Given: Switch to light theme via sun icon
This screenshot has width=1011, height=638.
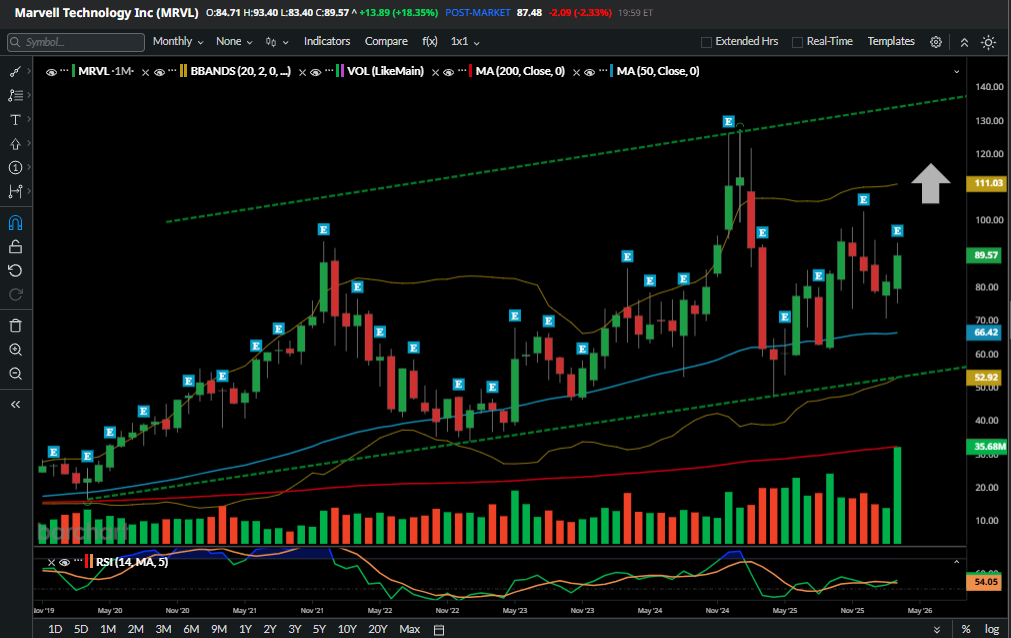Looking at the screenshot, I should (988, 42).
